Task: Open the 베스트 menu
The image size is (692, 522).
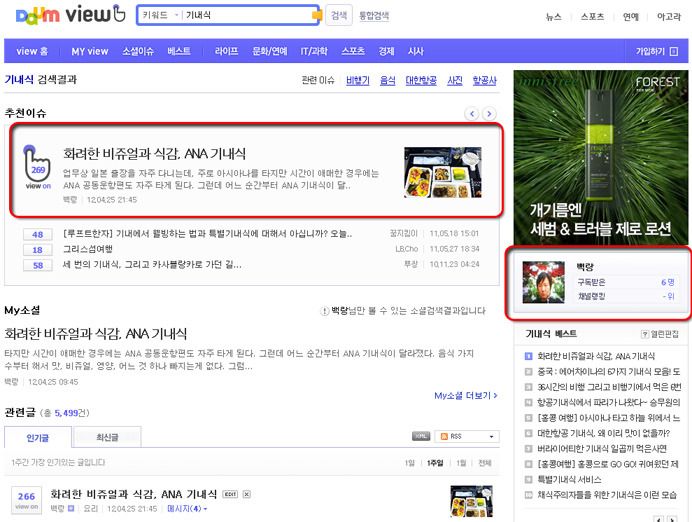Action: [179, 51]
